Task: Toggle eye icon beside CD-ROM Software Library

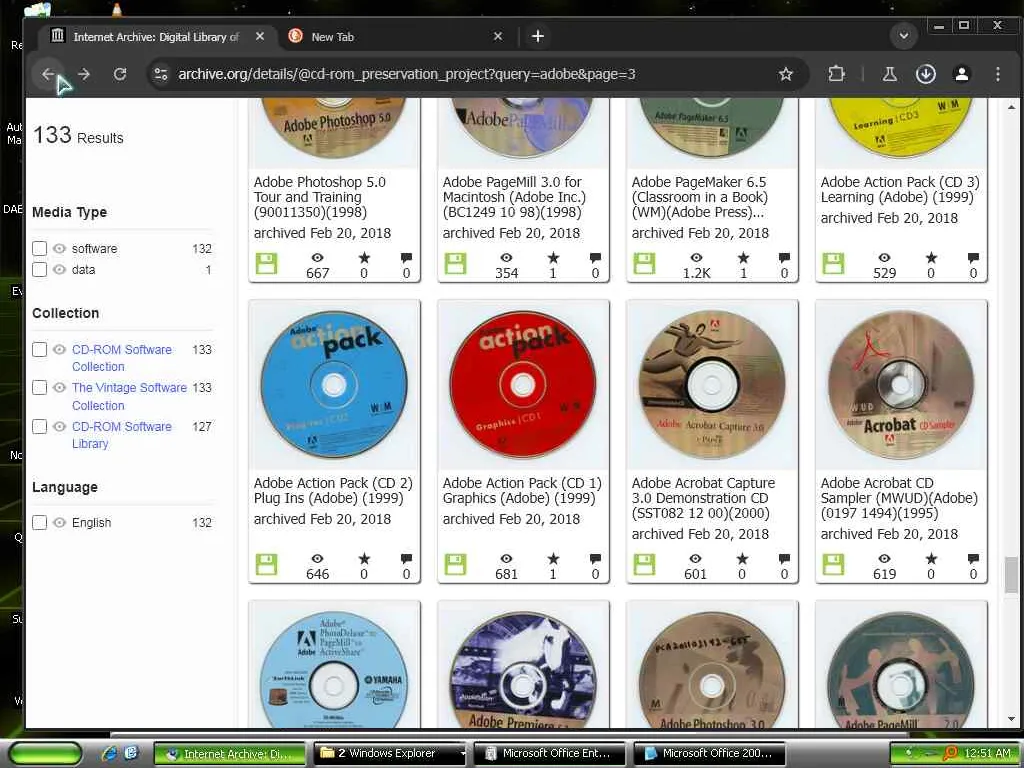Action: click(59, 426)
